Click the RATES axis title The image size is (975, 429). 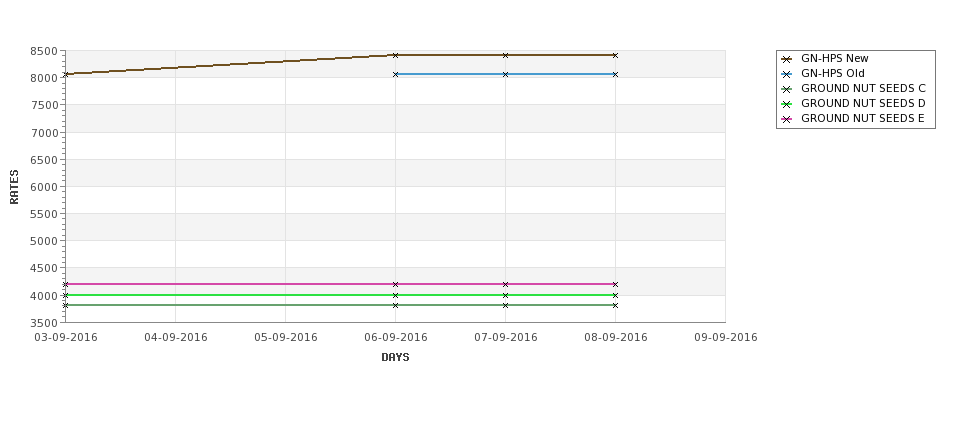pyautogui.click(x=14, y=187)
